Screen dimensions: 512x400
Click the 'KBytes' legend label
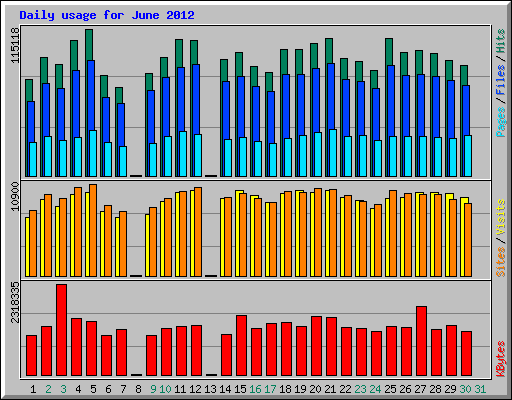tap(501, 359)
